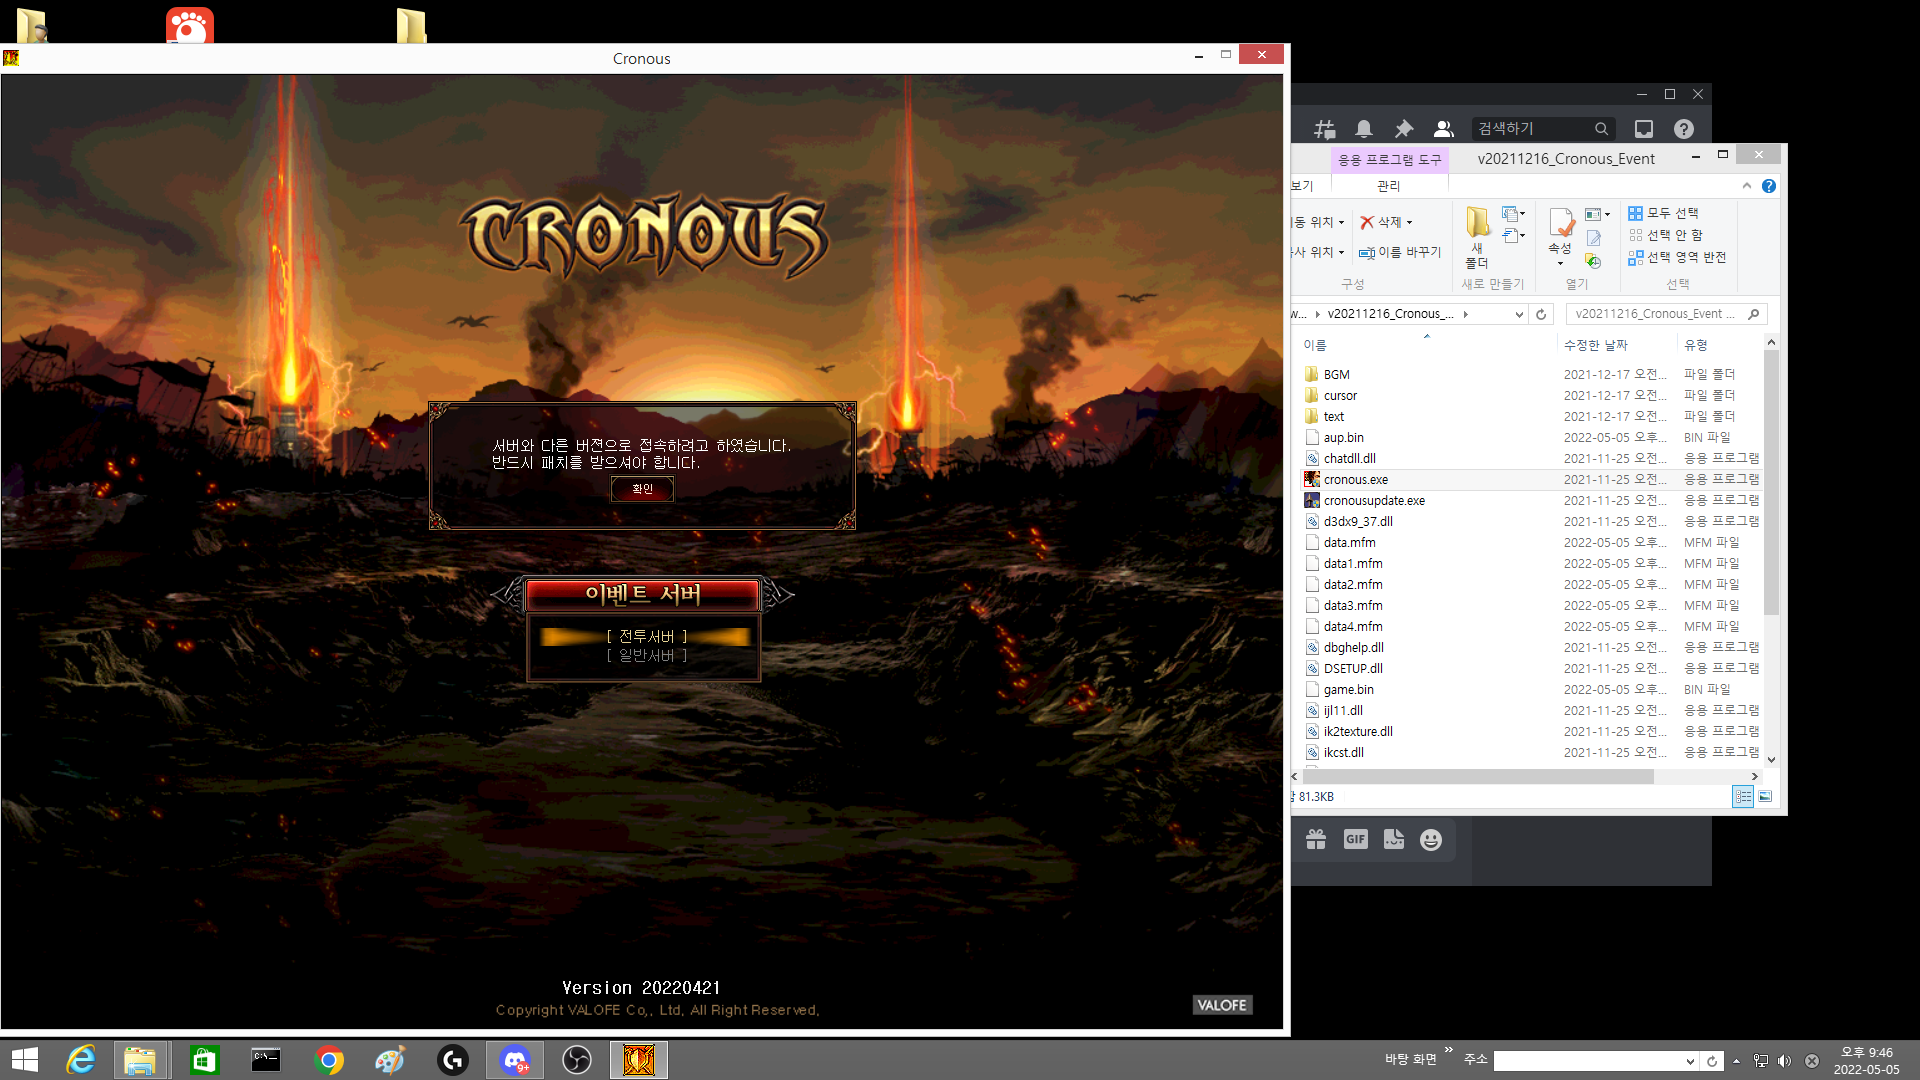Open Internet Explorer from taskbar
Viewport: 1920px width, 1080px height.
point(81,1060)
